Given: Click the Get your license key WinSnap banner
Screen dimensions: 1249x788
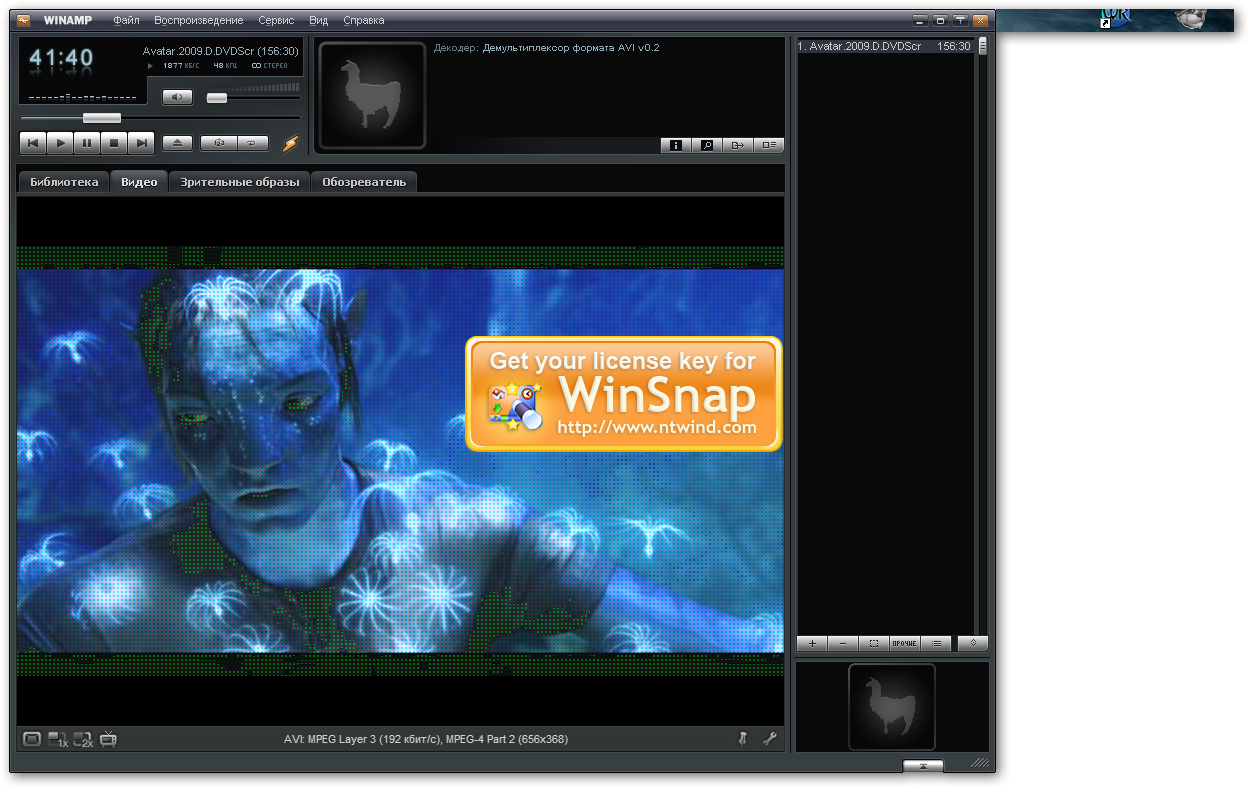Looking at the screenshot, I should 624,394.
